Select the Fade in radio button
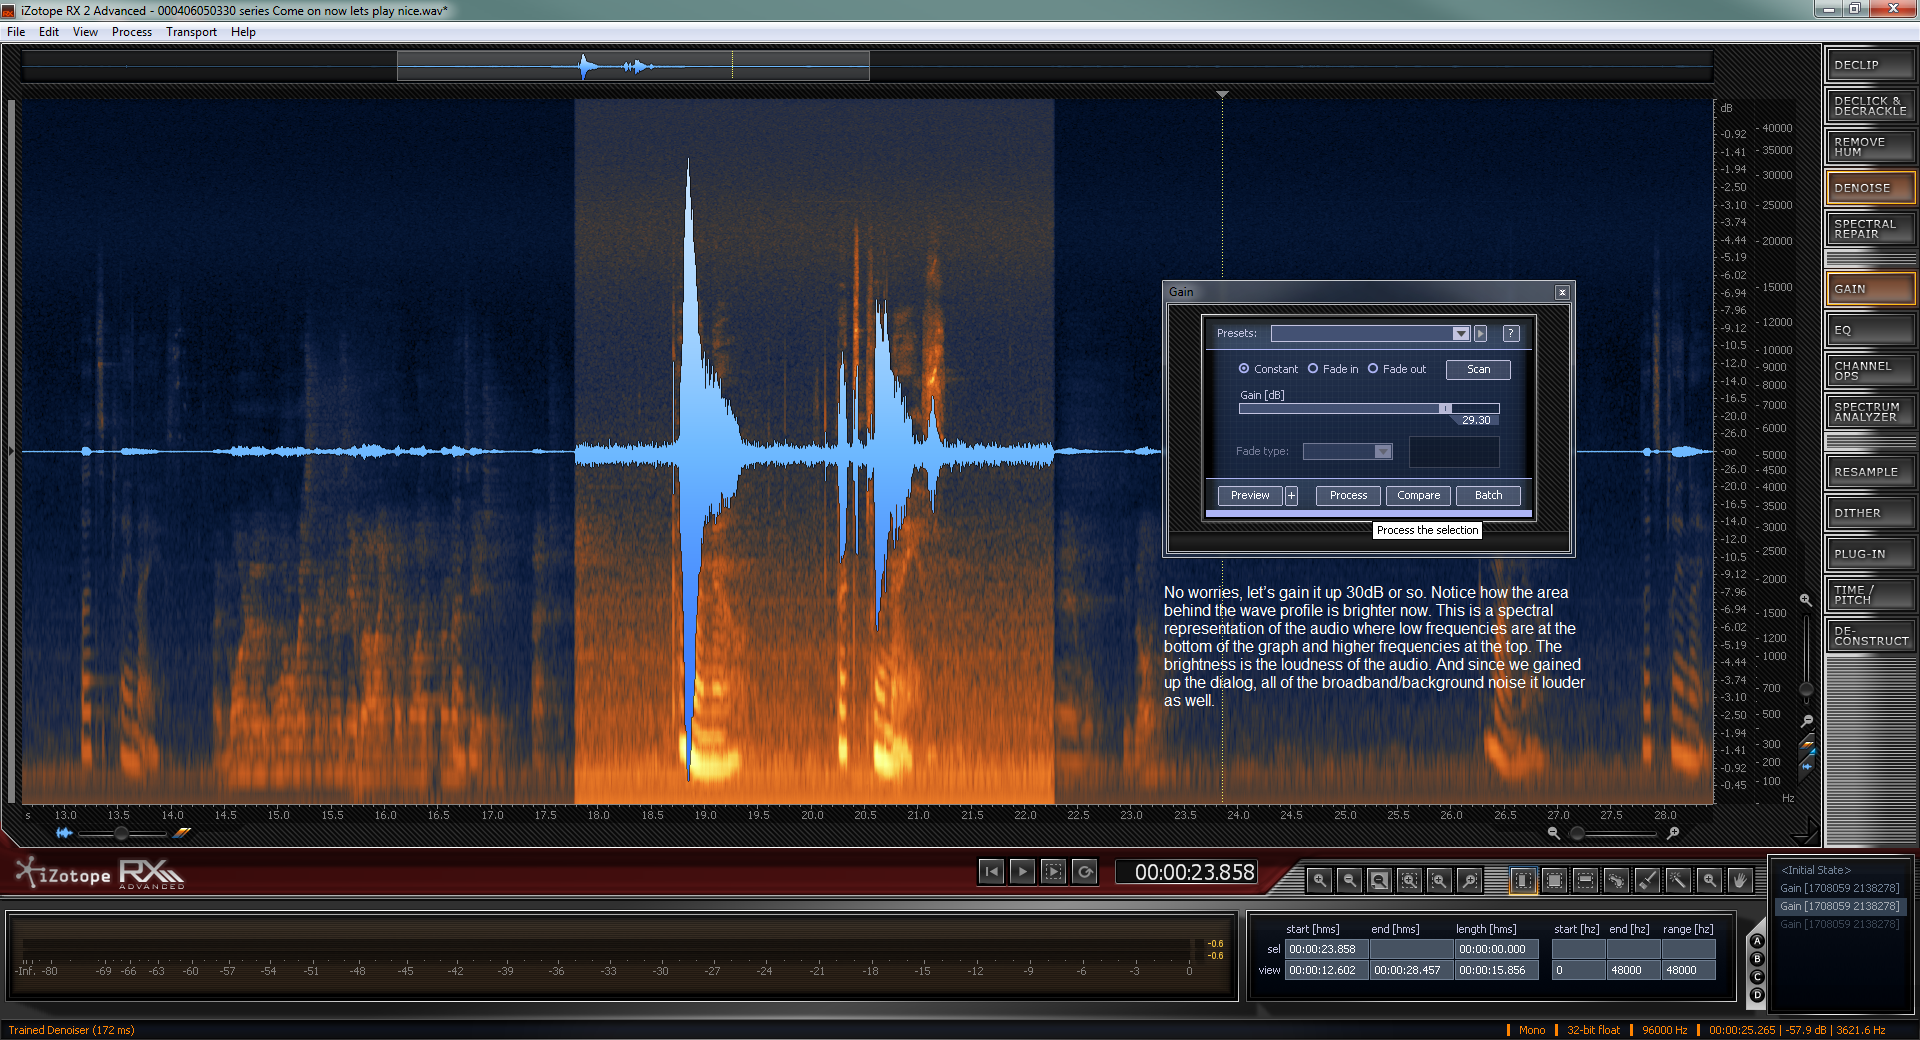Image resolution: width=1920 pixels, height=1040 pixels. [1313, 369]
